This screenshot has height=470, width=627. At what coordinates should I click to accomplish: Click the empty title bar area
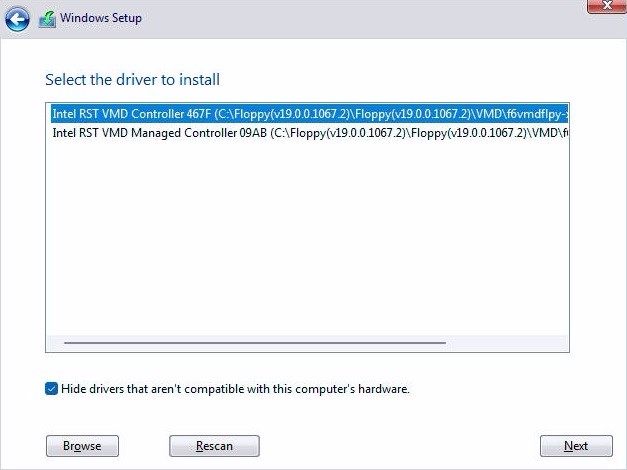tap(350, 18)
